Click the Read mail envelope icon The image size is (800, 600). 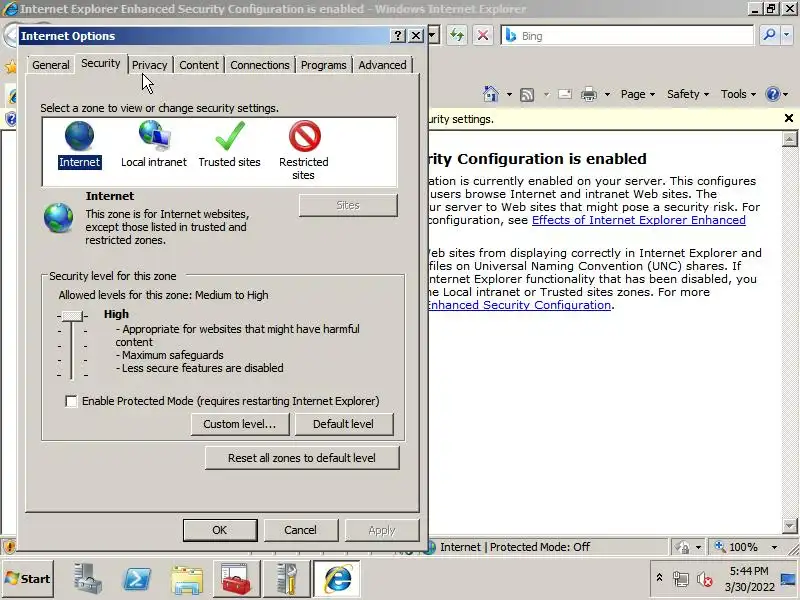pos(565,94)
